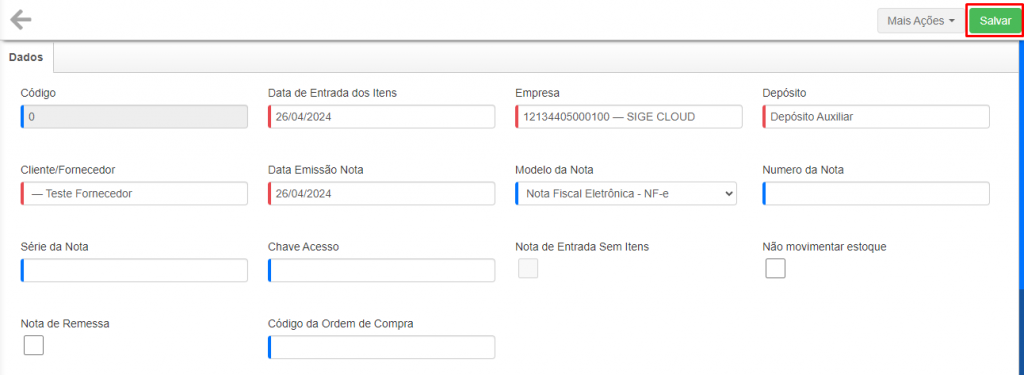Tick the Nota de Remessa checkbox
Screen dimensions: 1024x375
pyautogui.click(x=33, y=345)
